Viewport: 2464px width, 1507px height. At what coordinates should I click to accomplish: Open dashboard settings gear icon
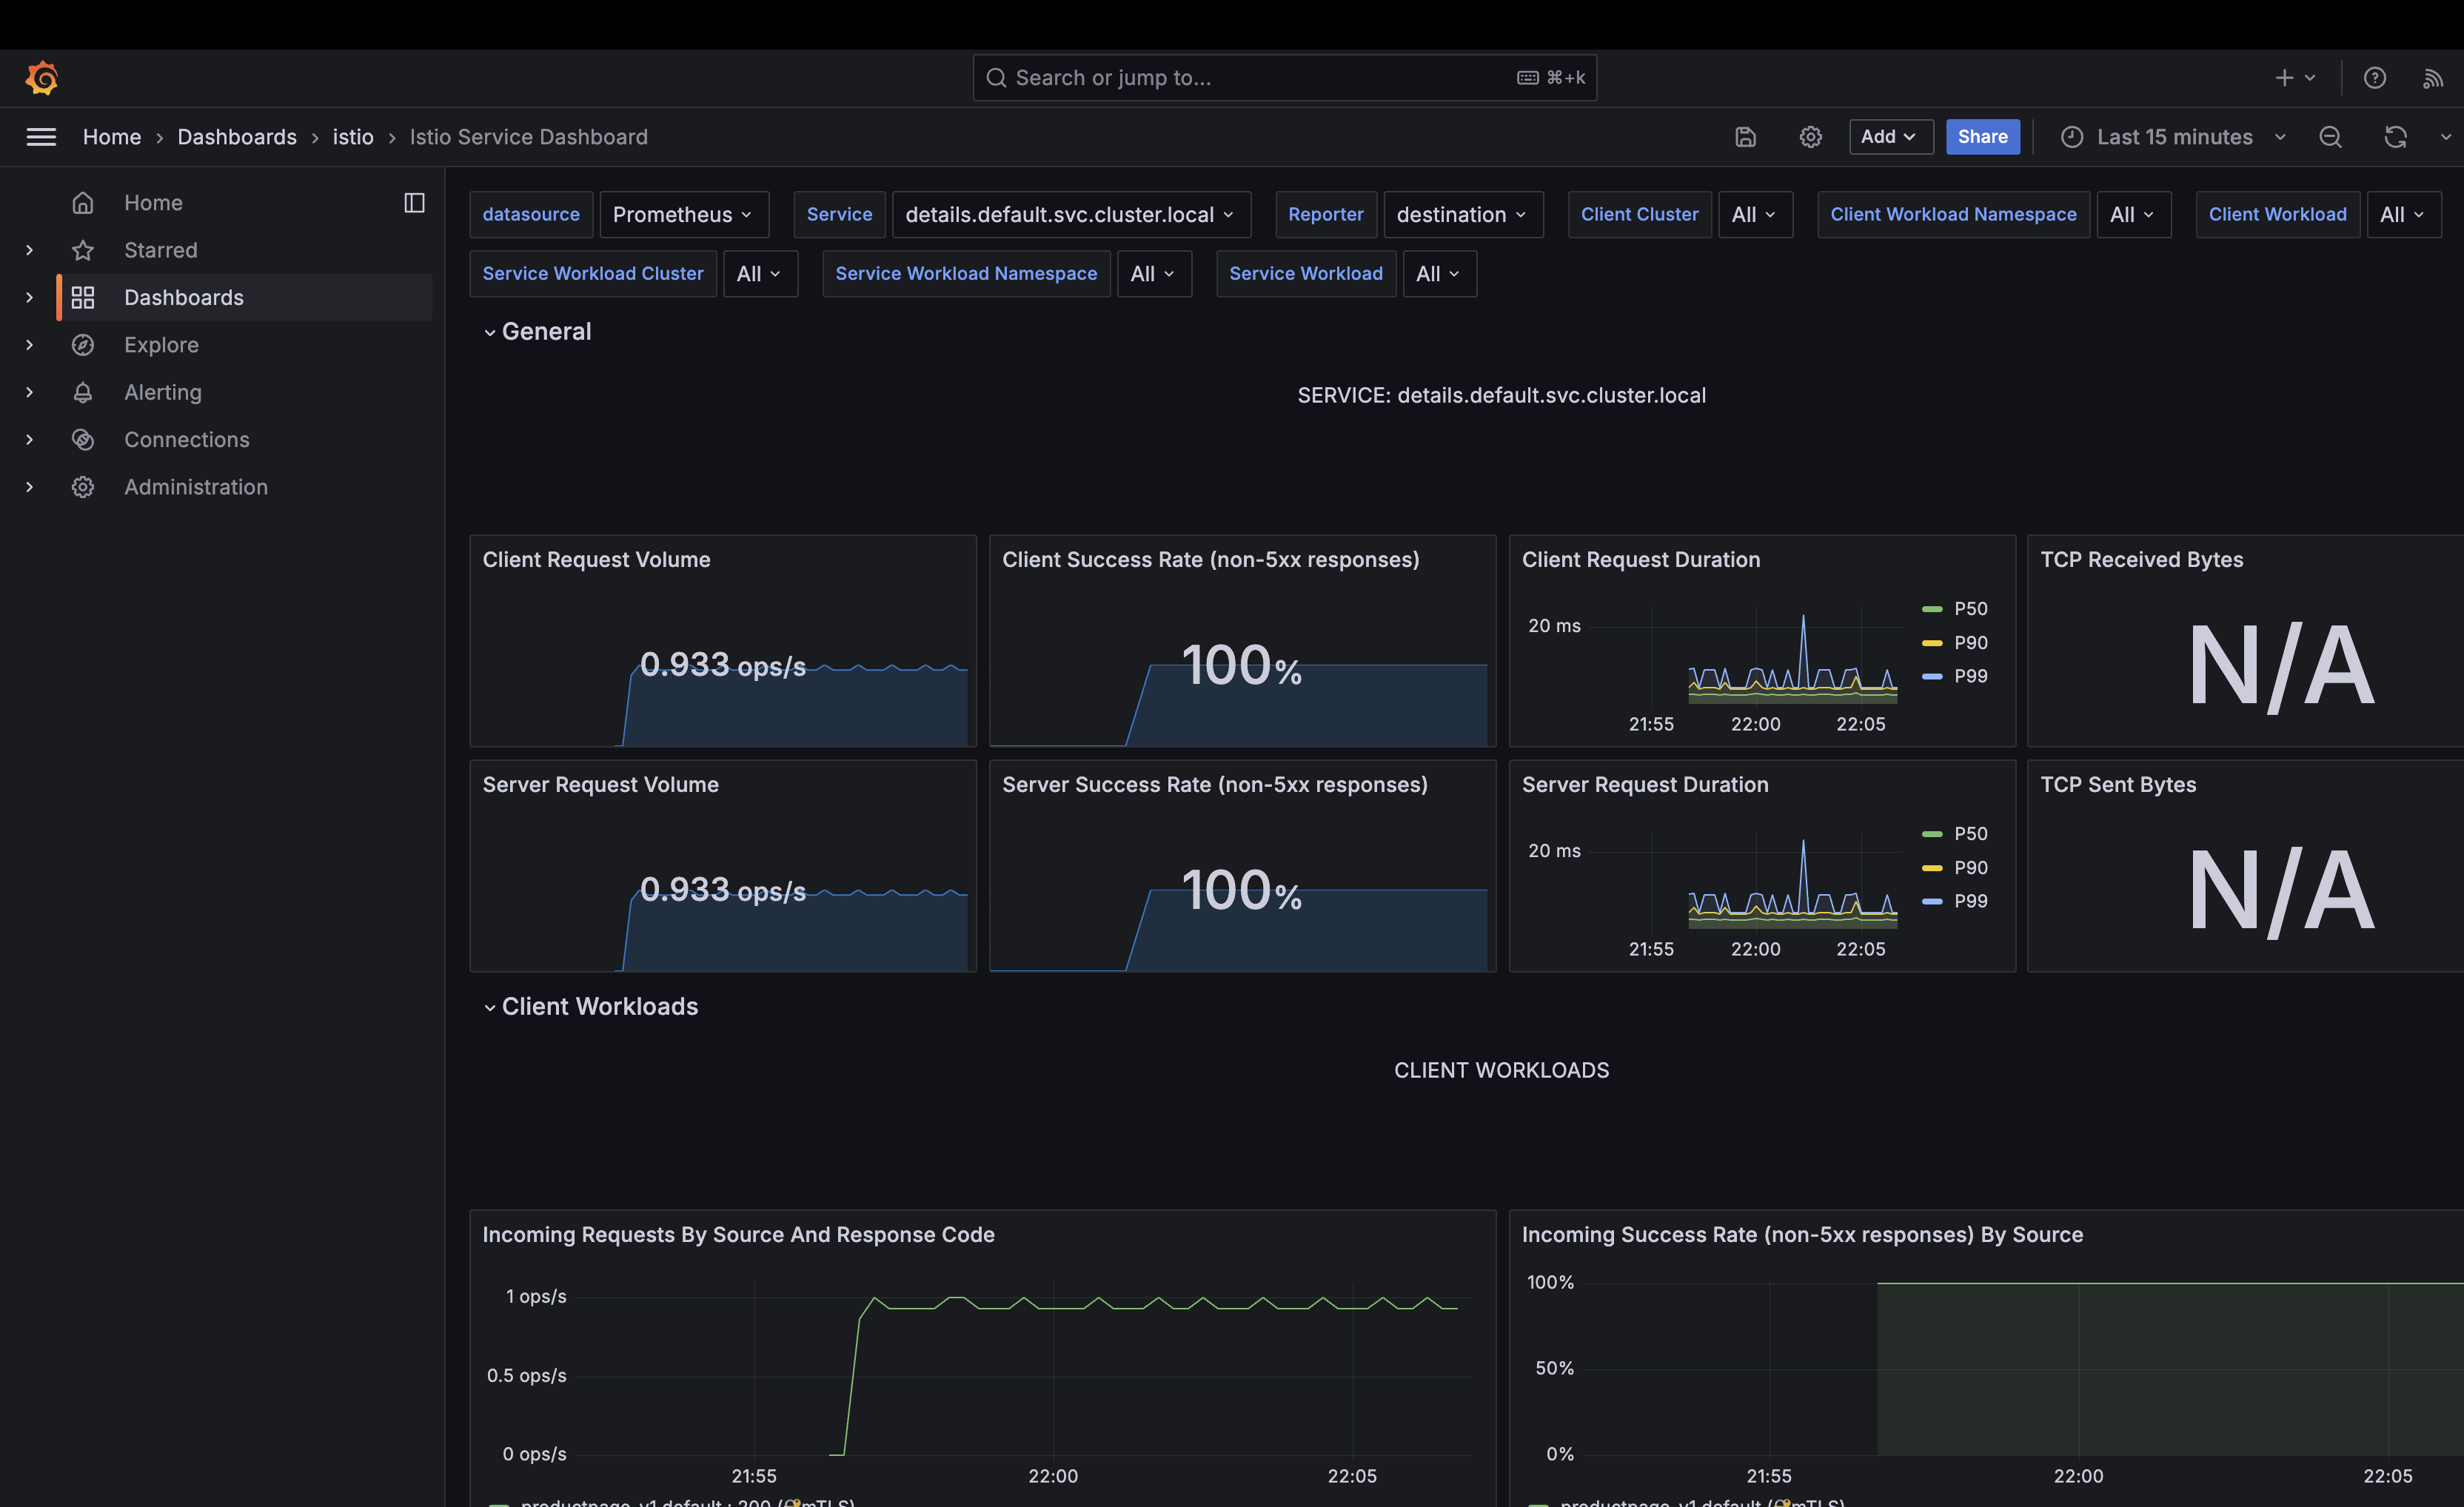tap(1810, 137)
